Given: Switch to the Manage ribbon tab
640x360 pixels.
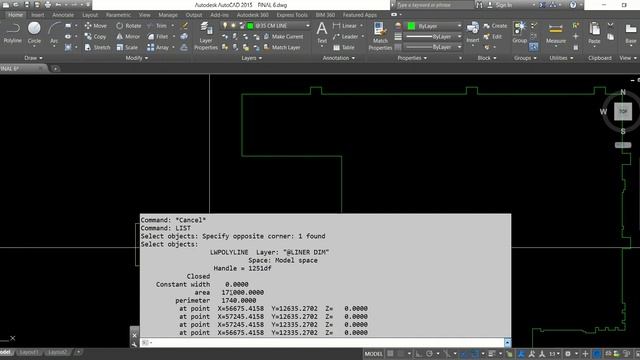Looking at the screenshot, I should pos(168,15).
